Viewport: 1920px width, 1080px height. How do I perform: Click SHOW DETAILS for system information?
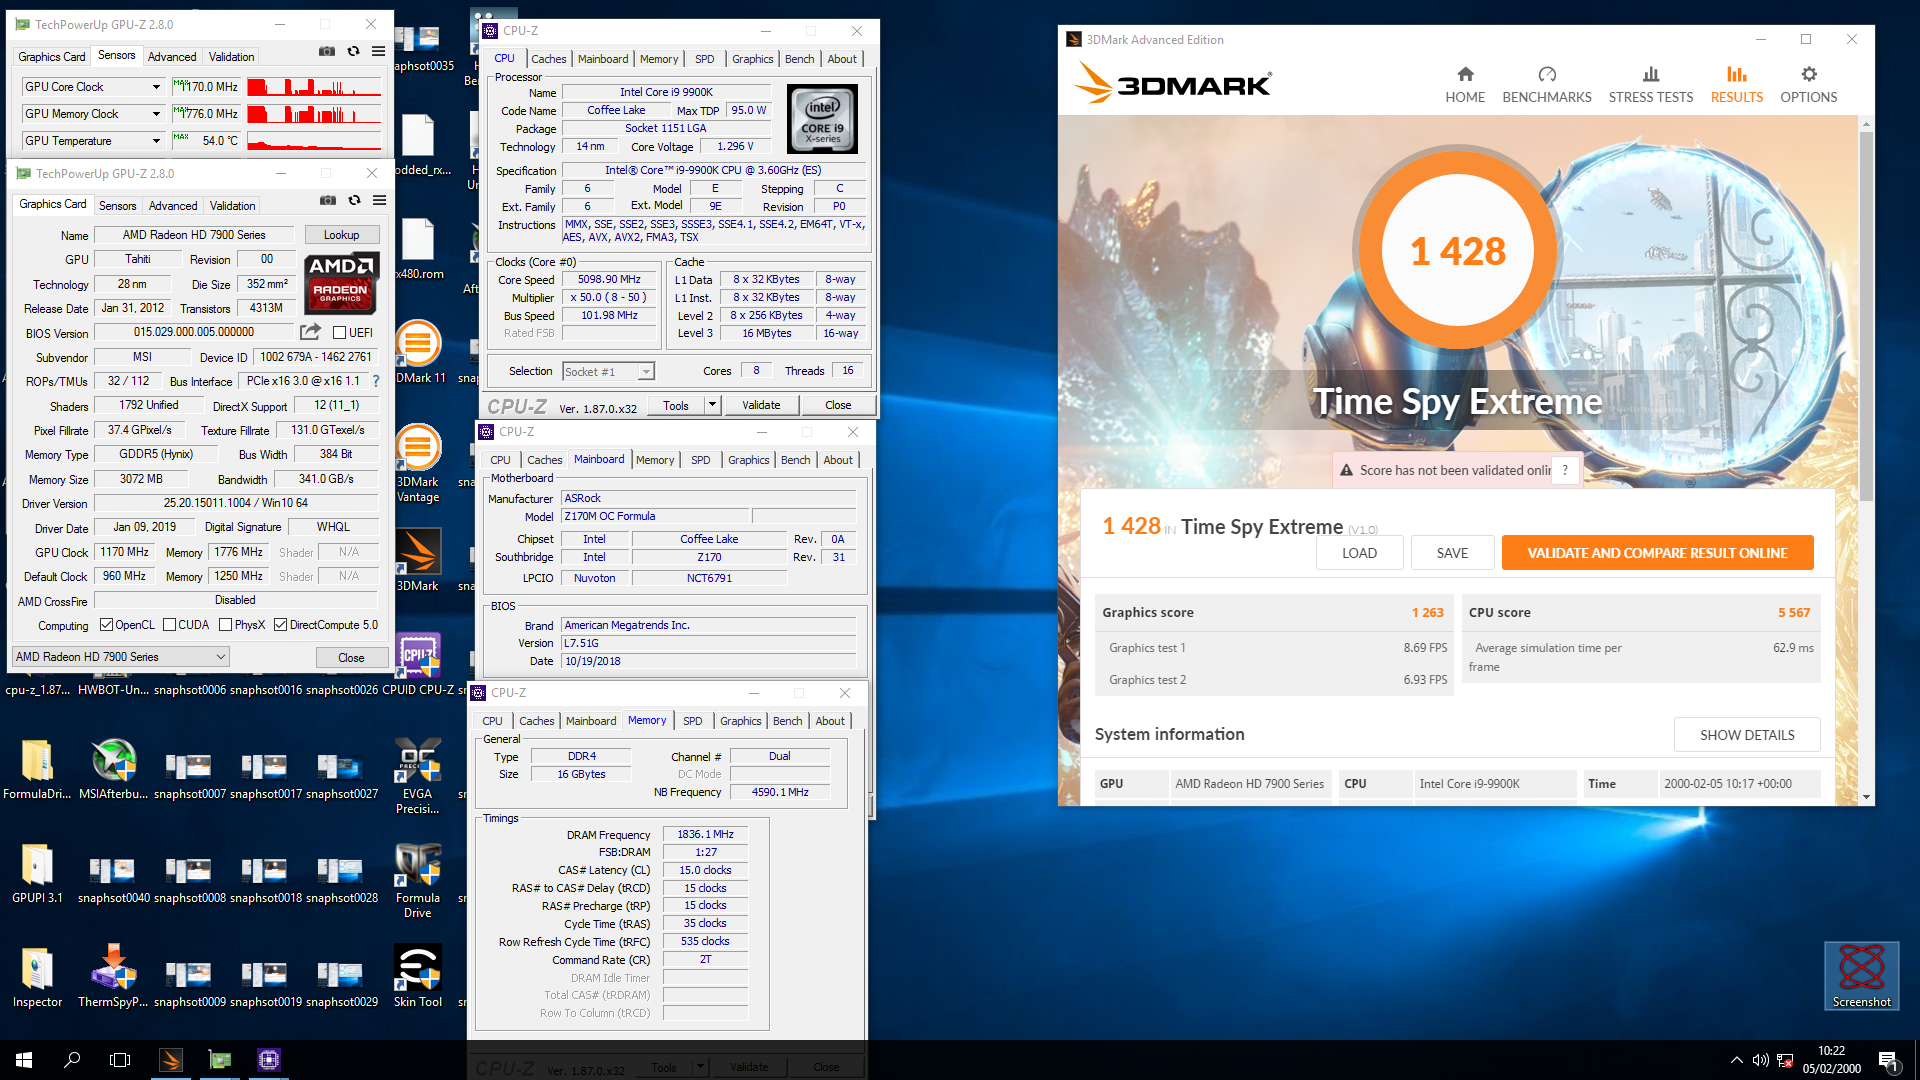tap(1747, 735)
